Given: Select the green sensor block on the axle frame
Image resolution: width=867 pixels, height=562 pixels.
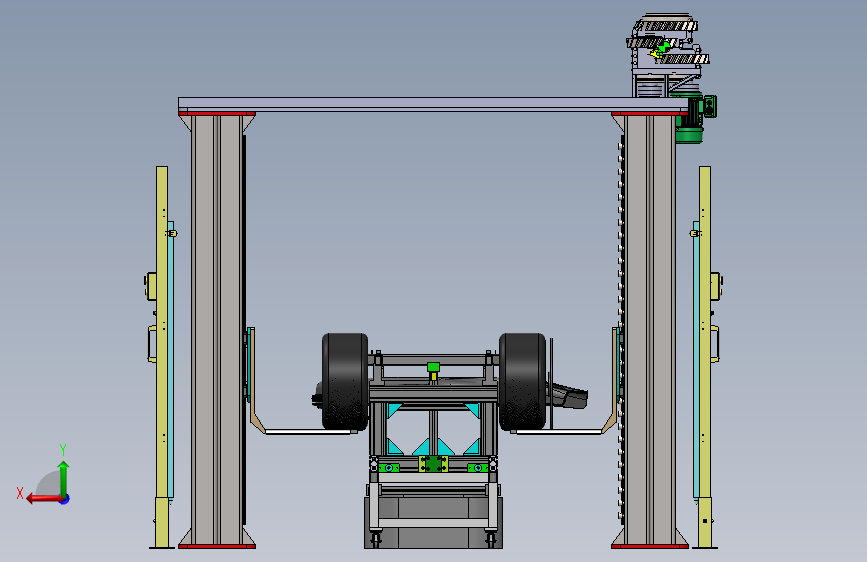Looking at the screenshot, I should [x=434, y=367].
